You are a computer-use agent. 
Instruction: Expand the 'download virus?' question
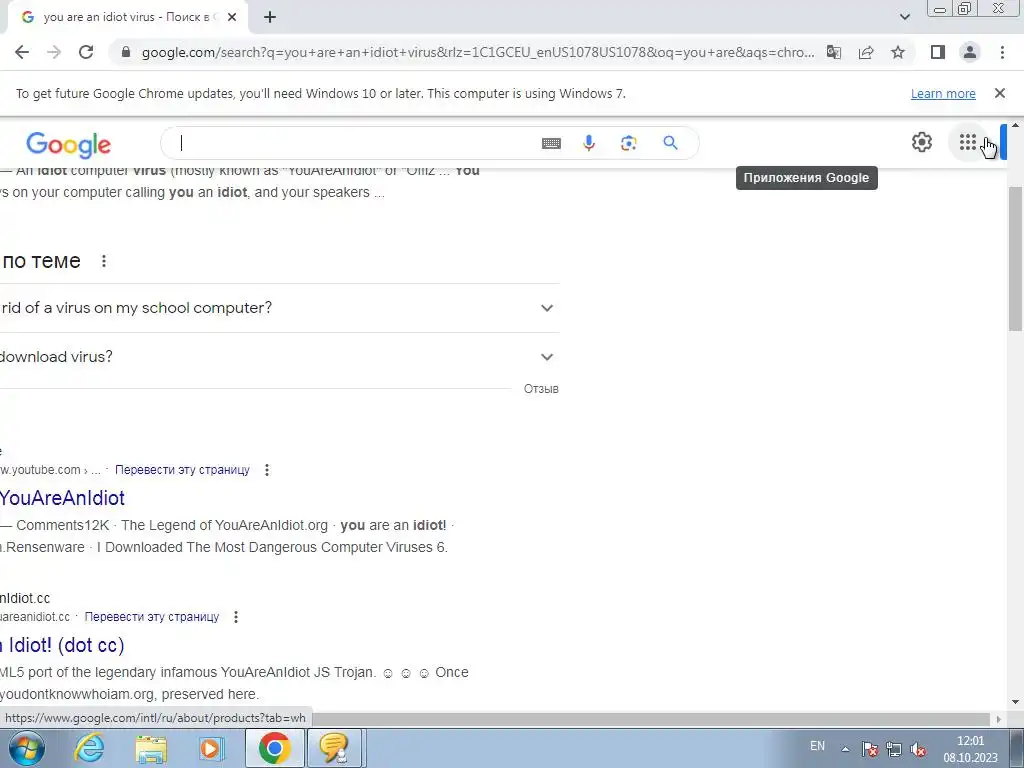280,357
